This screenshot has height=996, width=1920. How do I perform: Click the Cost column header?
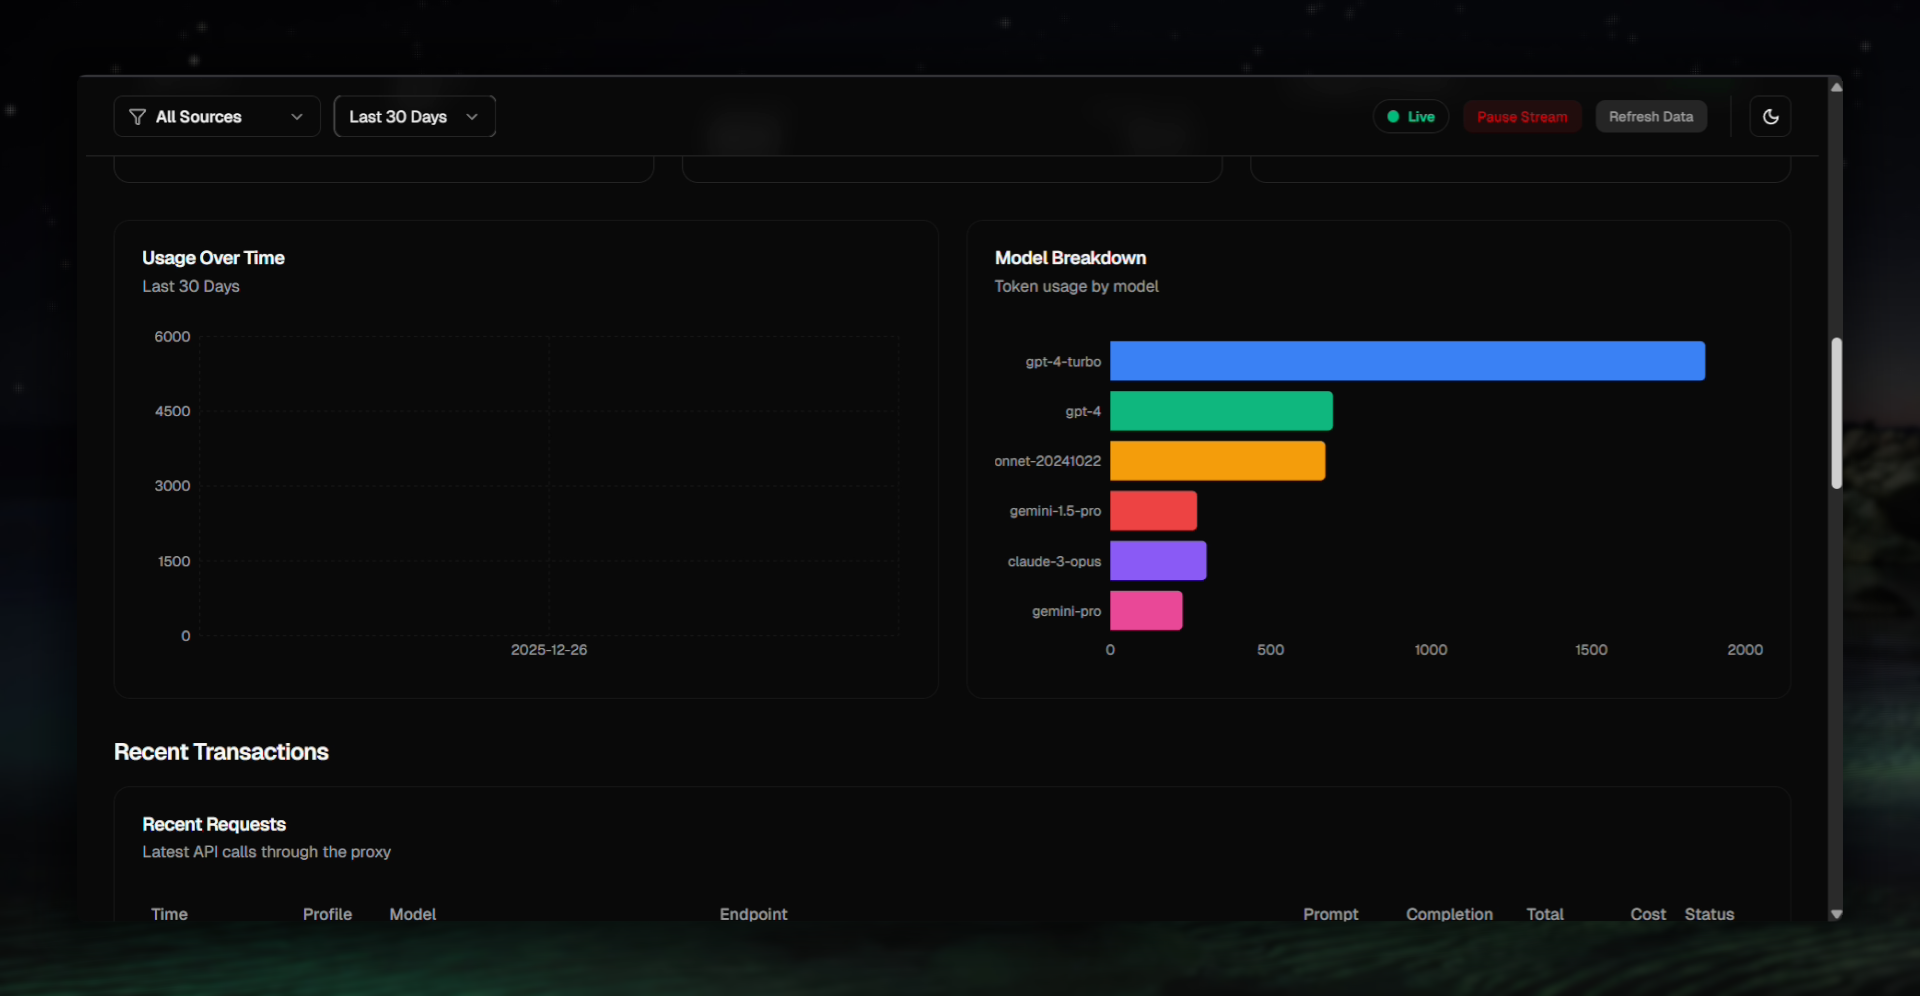pyautogui.click(x=1647, y=914)
